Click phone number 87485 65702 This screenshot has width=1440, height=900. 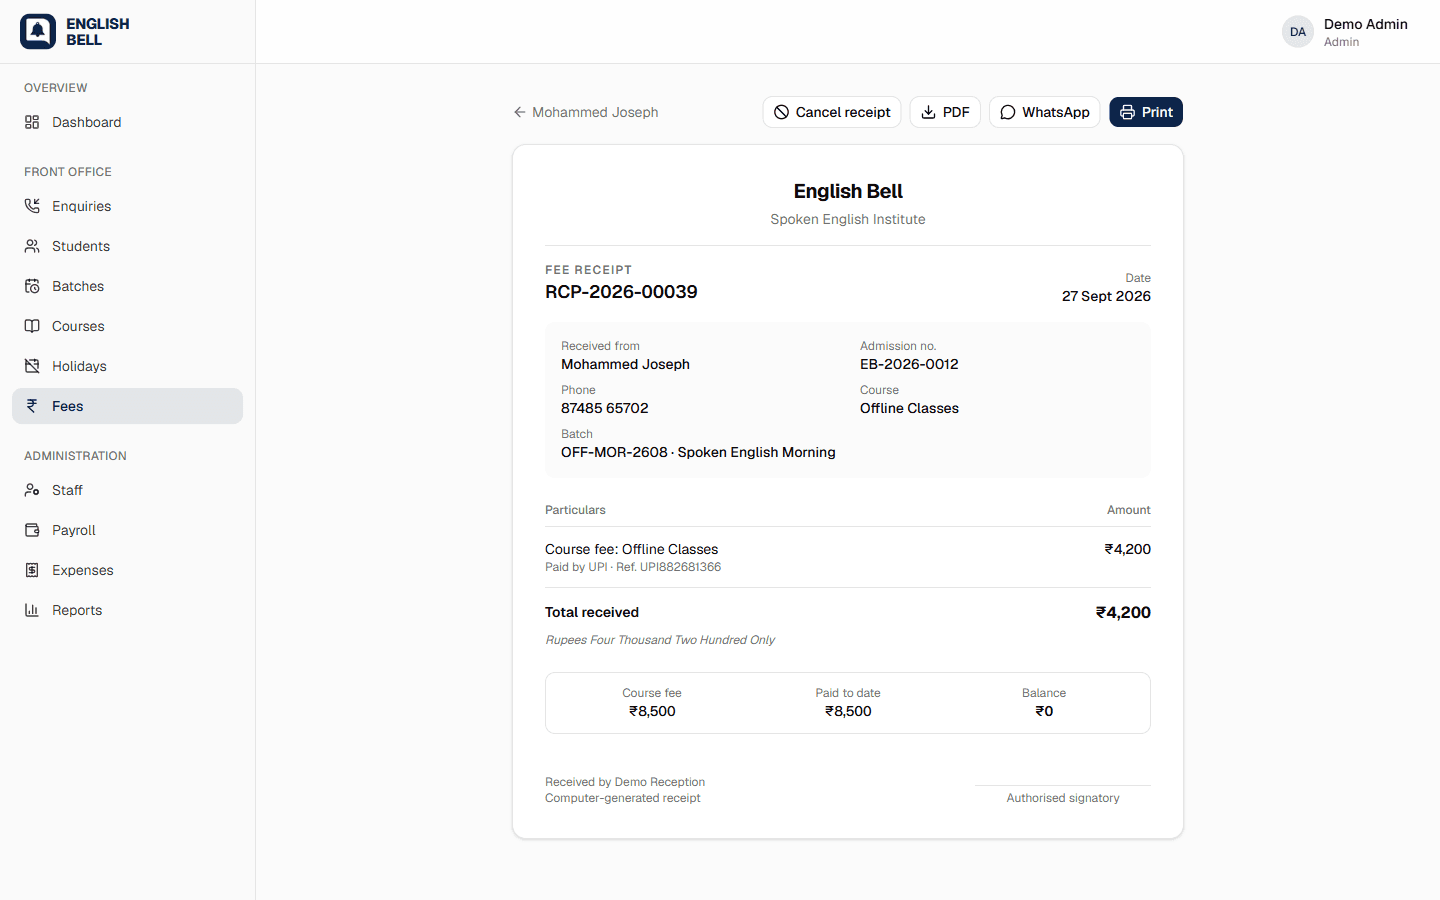[605, 408]
